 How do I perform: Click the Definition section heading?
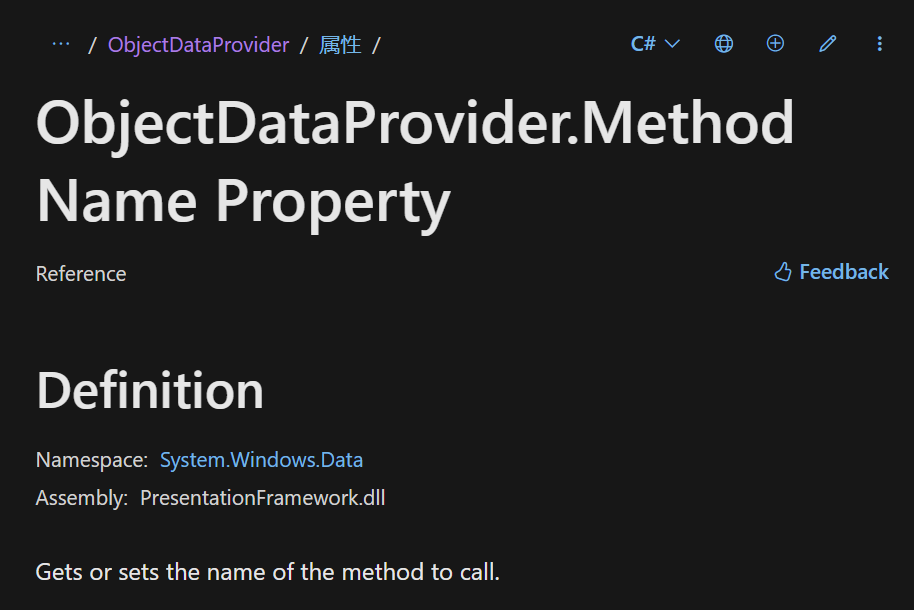[149, 390]
